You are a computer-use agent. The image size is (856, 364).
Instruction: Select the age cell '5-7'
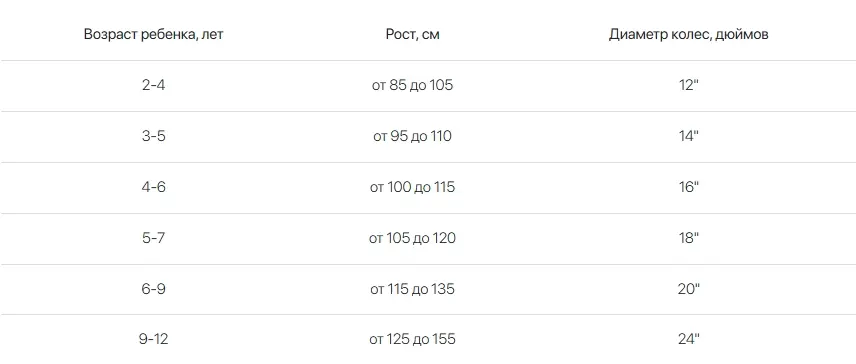153,238
